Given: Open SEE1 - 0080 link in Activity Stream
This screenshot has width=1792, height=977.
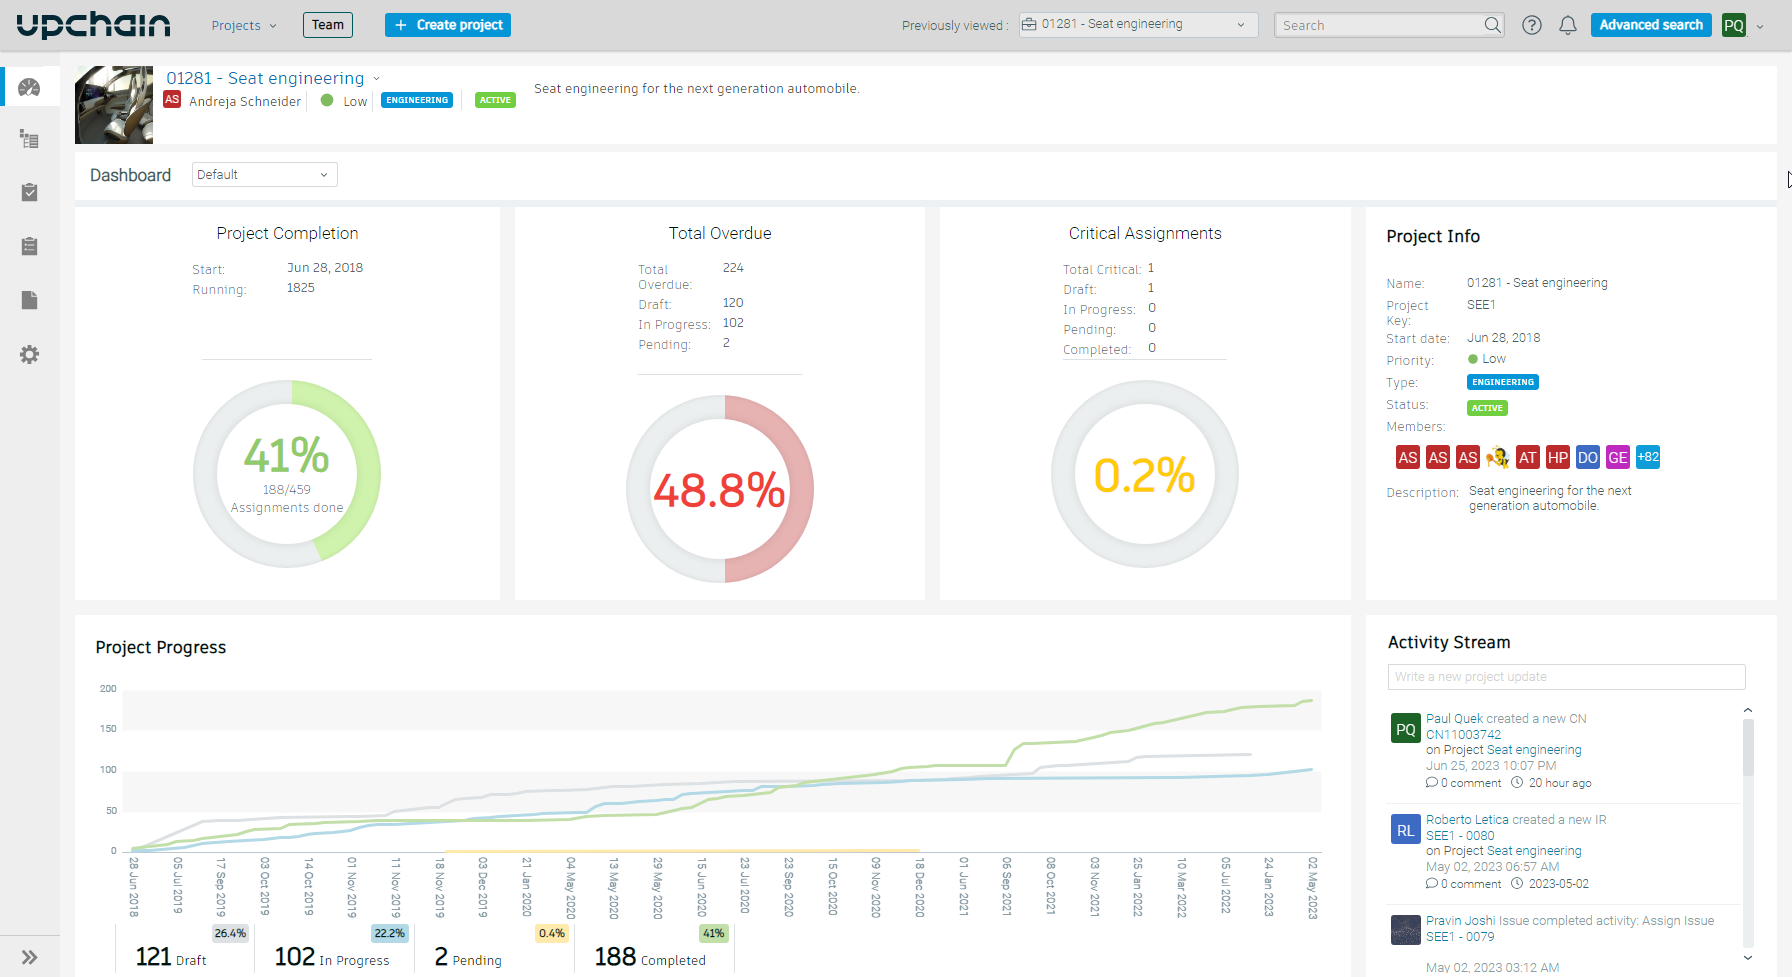Looking at the screenshot, I should [x=1460, y=835].
